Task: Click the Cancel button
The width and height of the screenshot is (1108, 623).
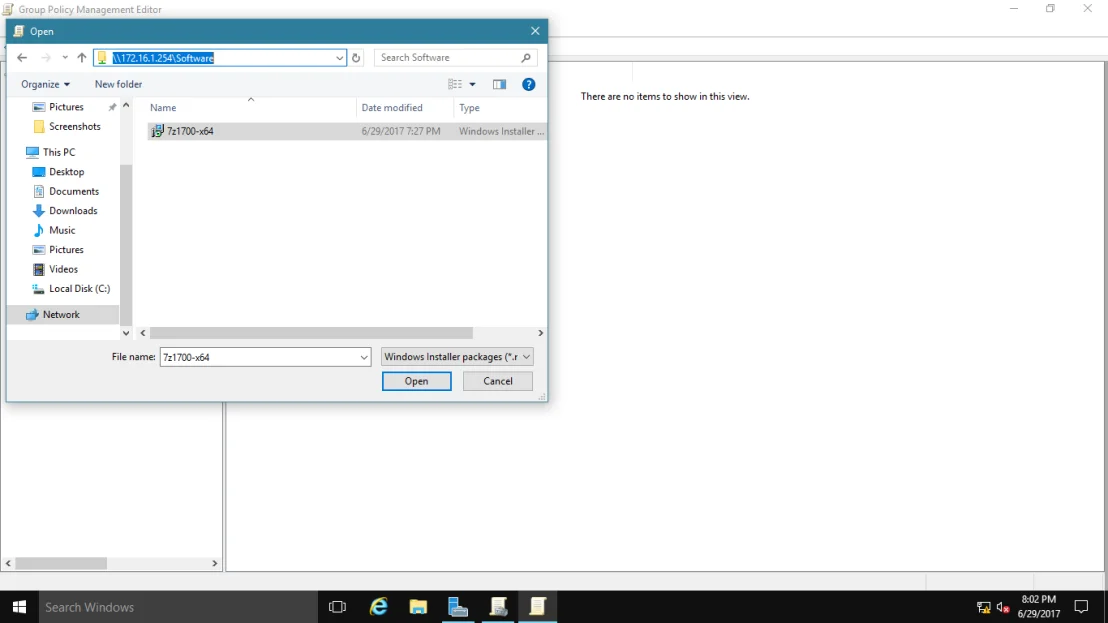Action: 497,381
